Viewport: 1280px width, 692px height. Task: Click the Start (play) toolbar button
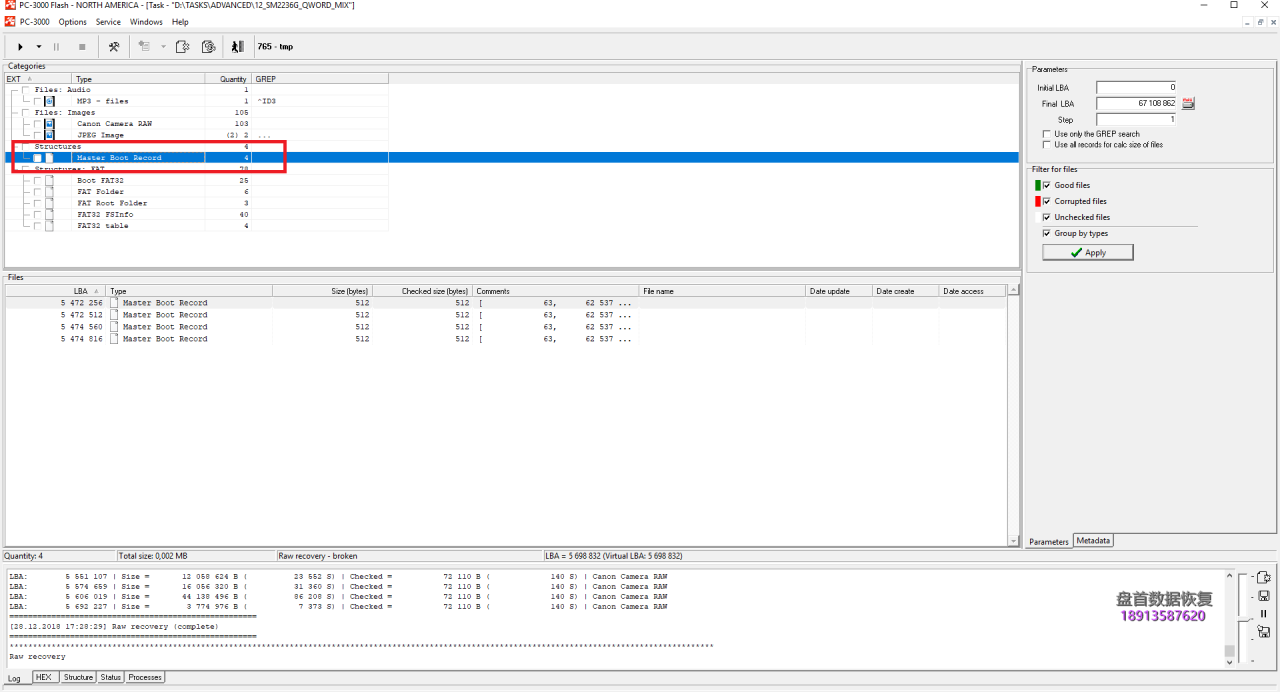click(20, 47)
